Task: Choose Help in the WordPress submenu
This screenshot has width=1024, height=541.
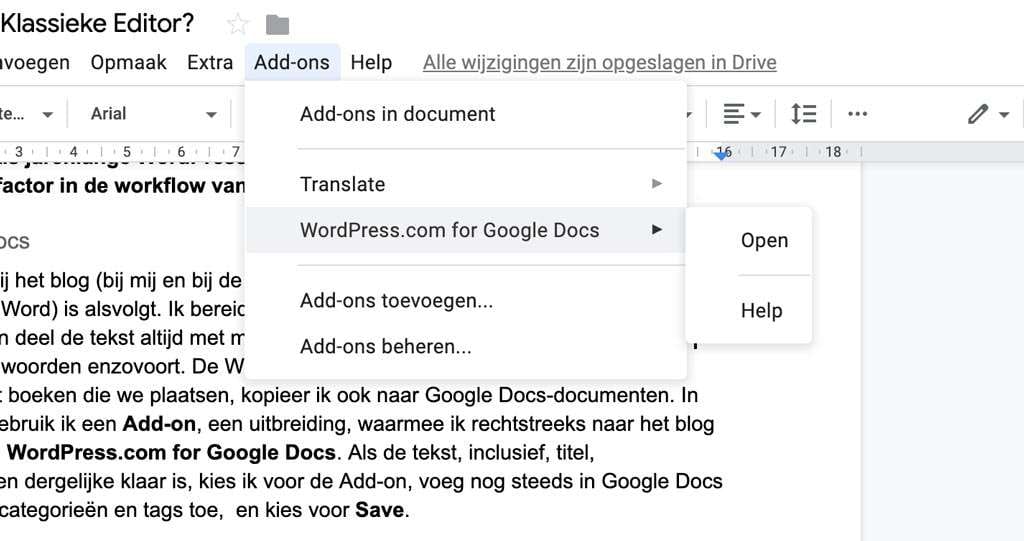Action: 748,310
